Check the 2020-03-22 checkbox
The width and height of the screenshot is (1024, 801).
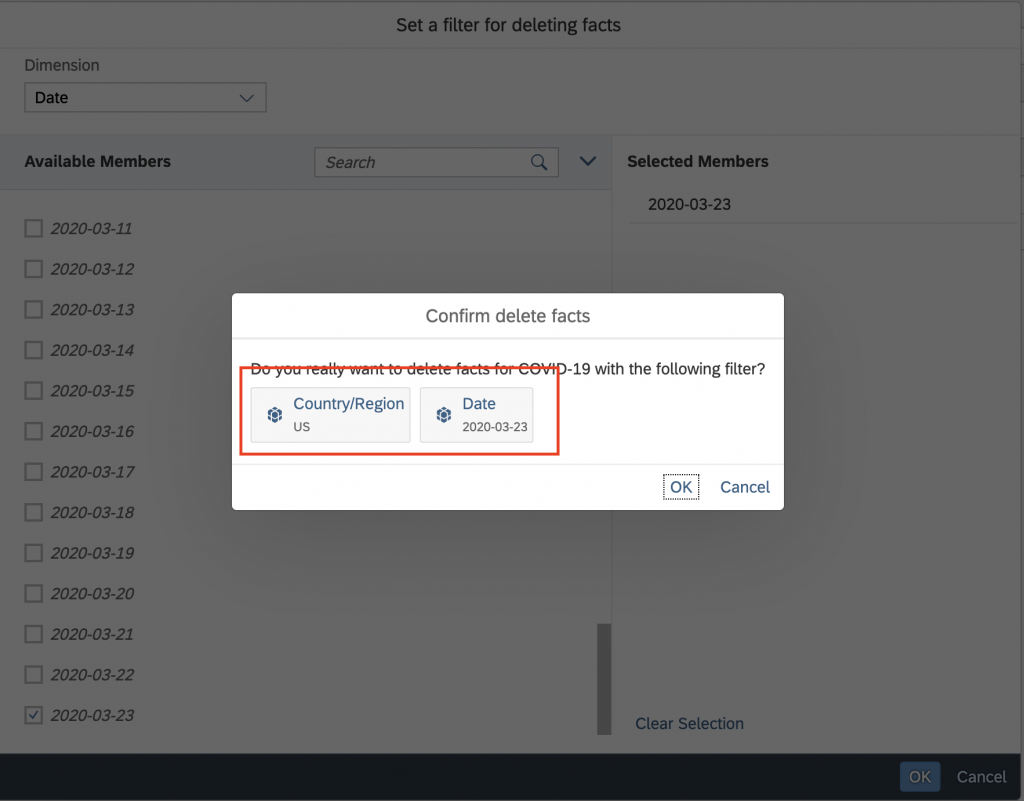[33, 674]
